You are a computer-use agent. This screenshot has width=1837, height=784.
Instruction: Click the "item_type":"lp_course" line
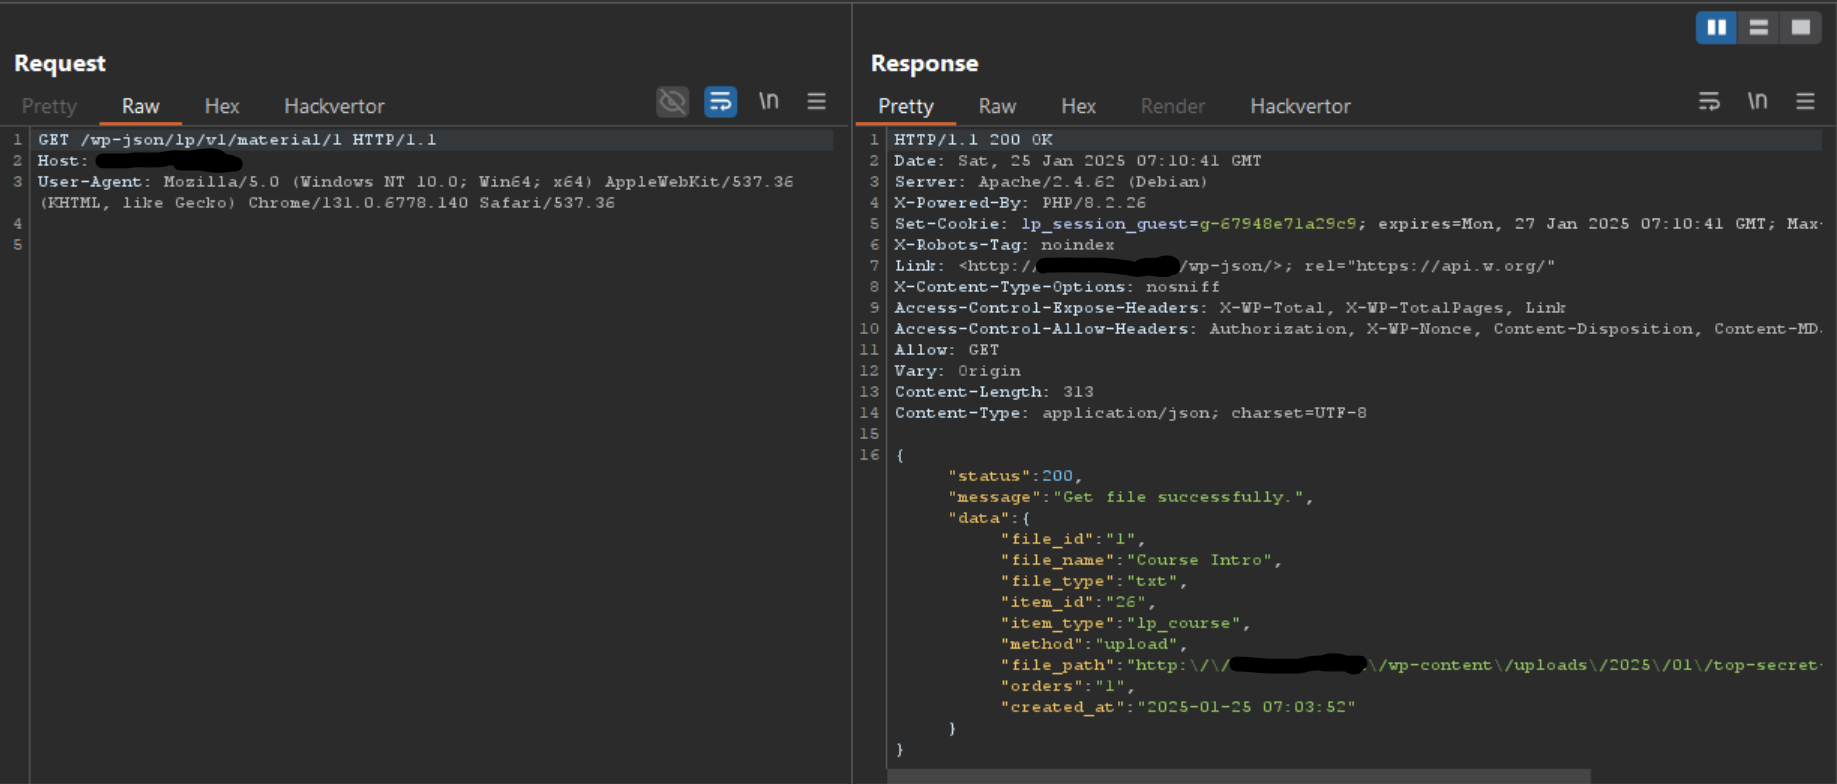point(1125,623)
